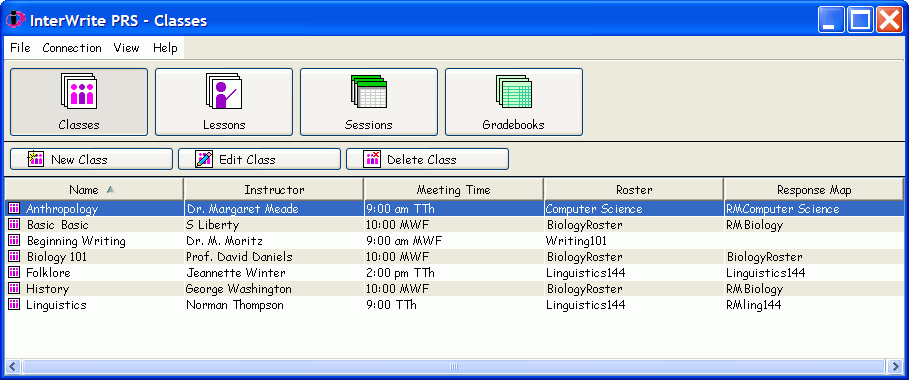Image resolution: width=909 pixels, height=380 pixels.
Task: Maximize the InterWrite PRS window
Action: pos(860,20)
